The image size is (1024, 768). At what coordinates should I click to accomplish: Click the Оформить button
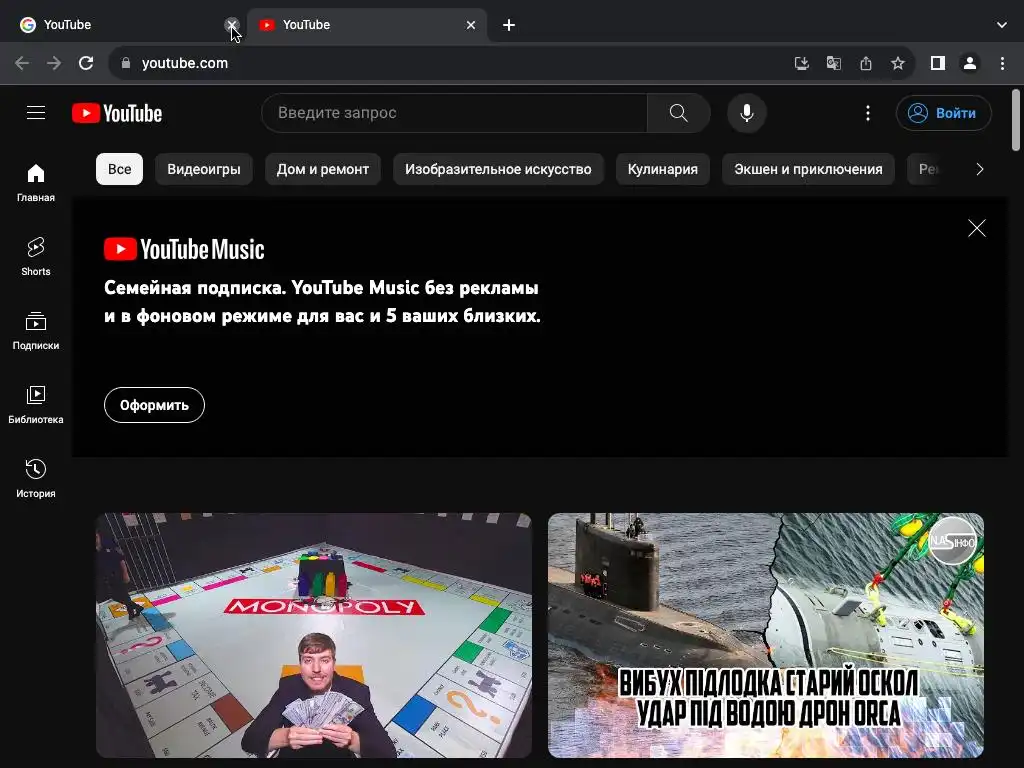point(154,405)
